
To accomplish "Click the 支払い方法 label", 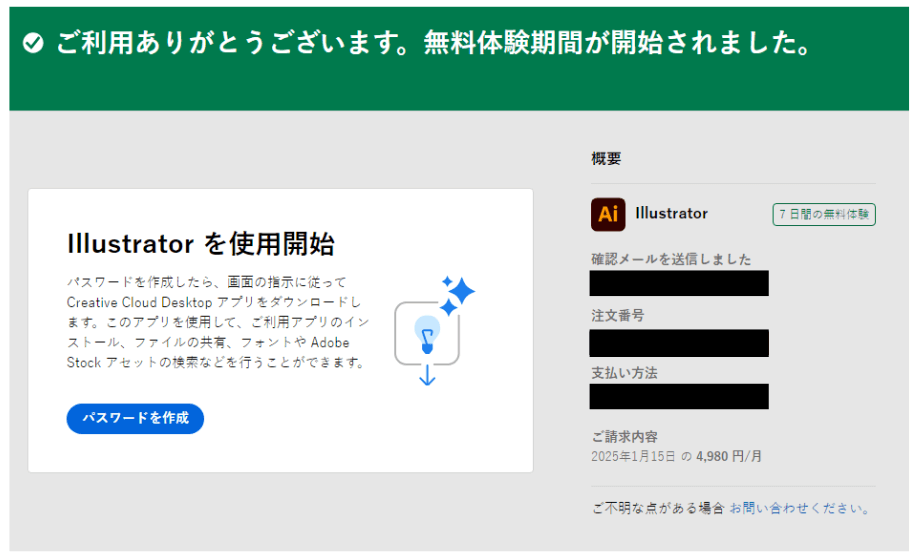I will tap(624, 373).
